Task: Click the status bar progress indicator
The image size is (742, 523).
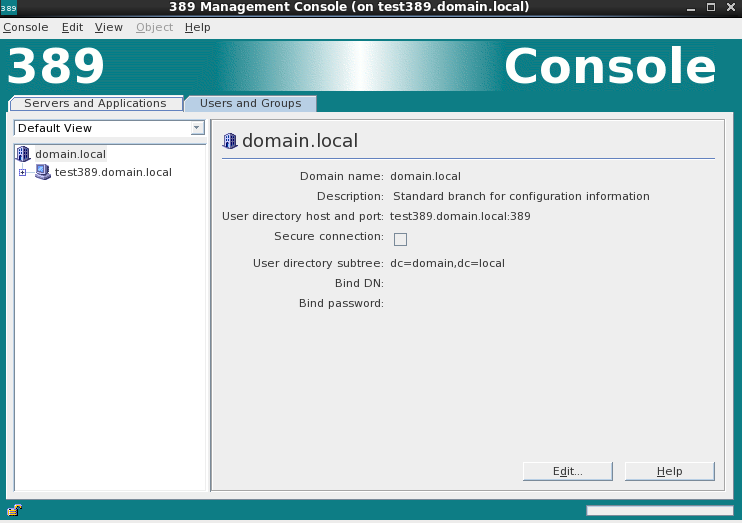Action: 659,510
